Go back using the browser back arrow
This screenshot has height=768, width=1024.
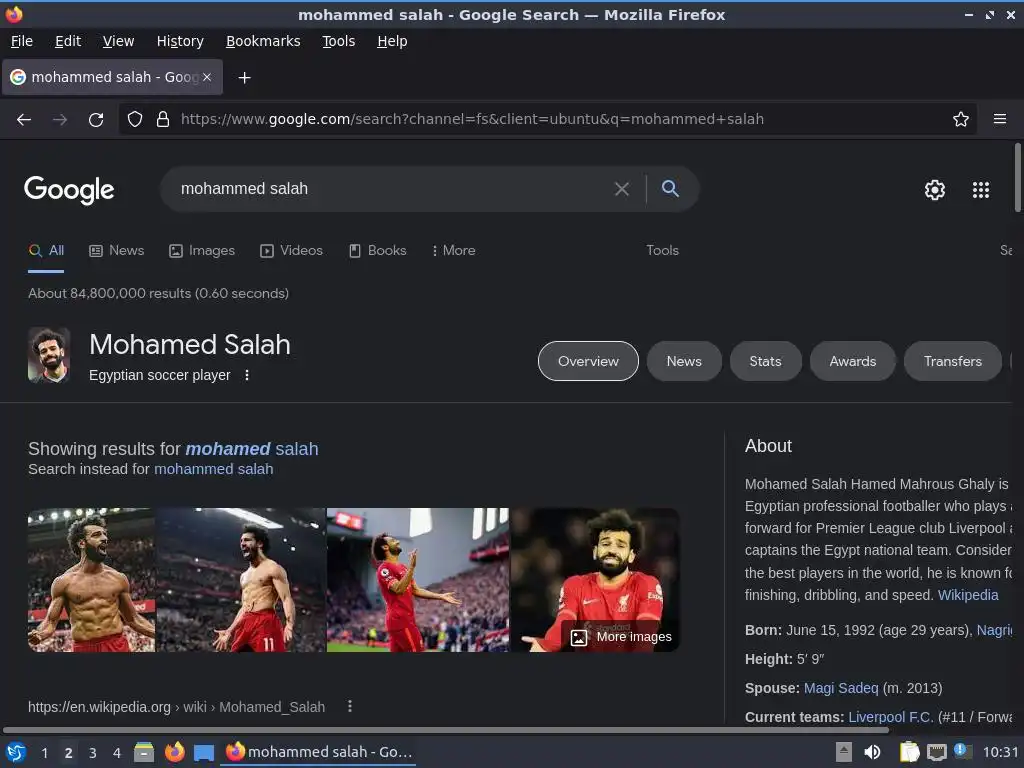tap(24, 120)
